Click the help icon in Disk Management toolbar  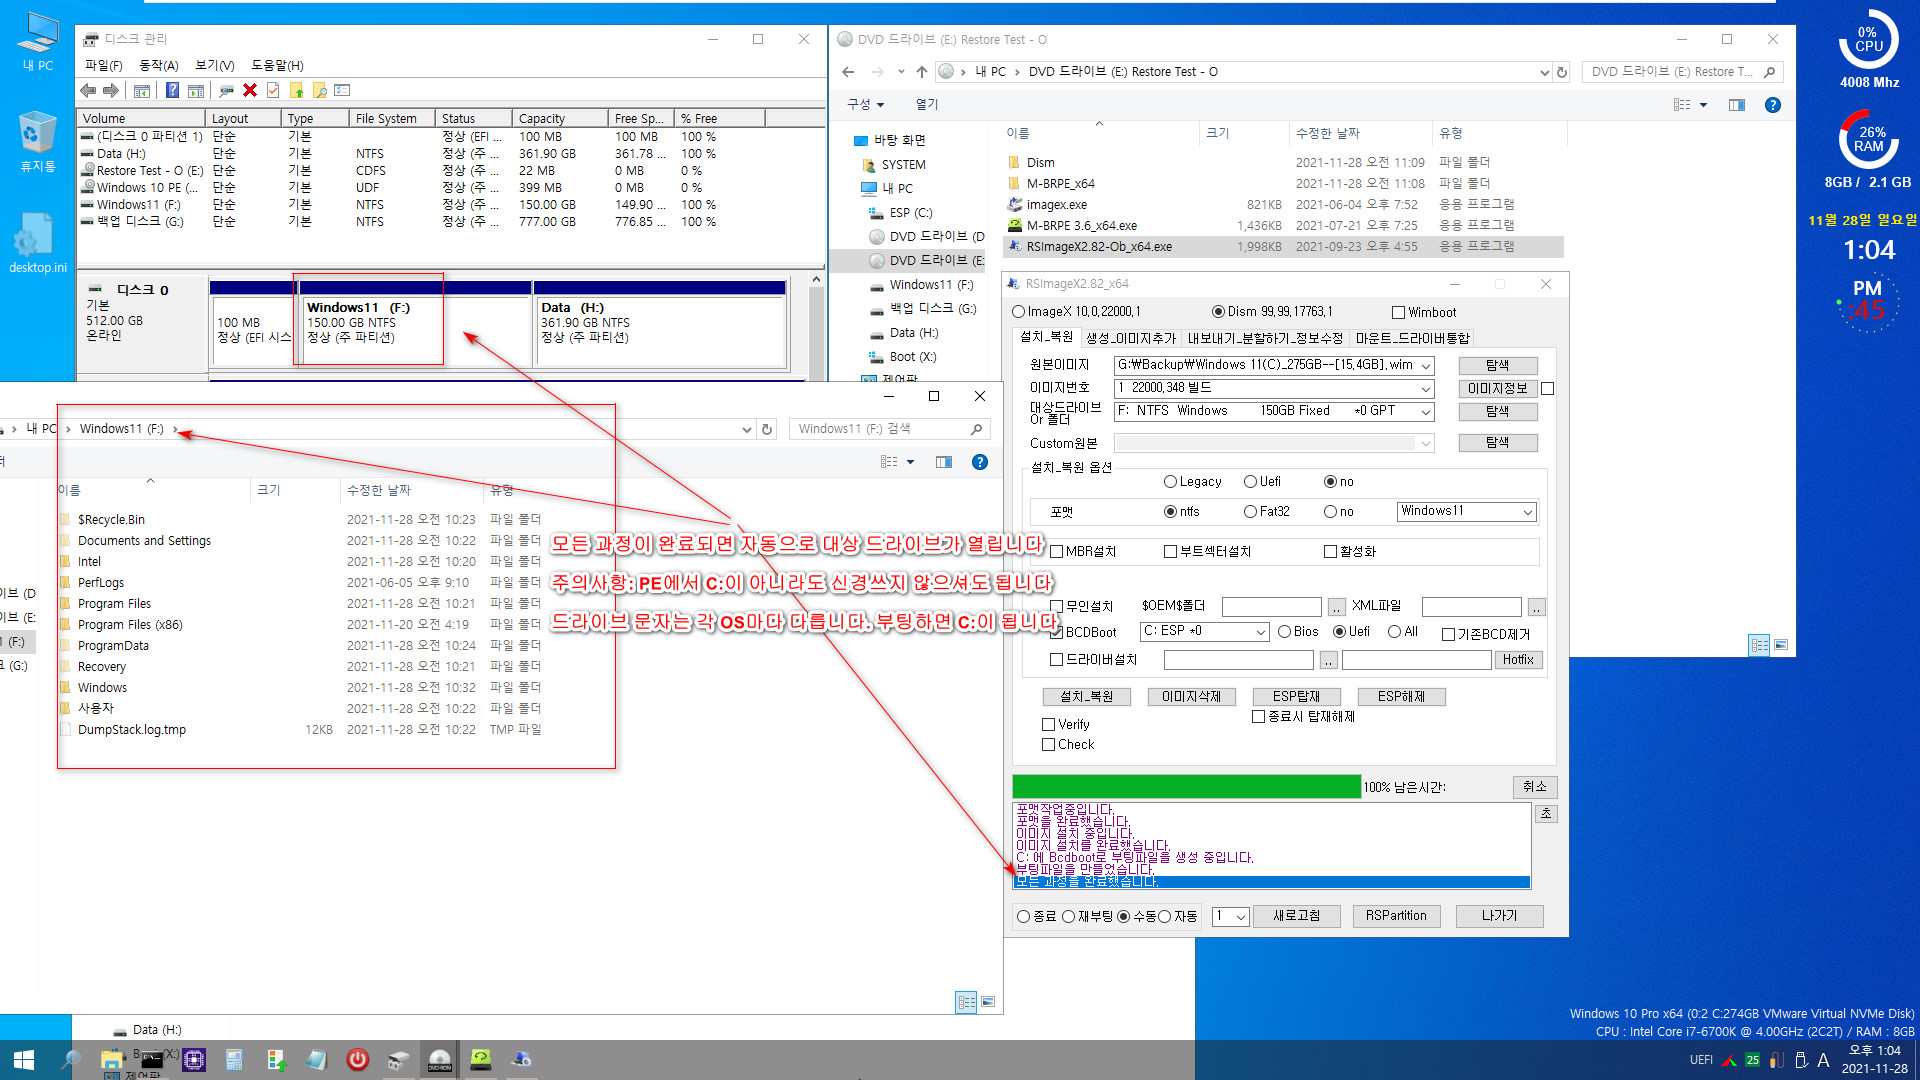click(172, 91)
